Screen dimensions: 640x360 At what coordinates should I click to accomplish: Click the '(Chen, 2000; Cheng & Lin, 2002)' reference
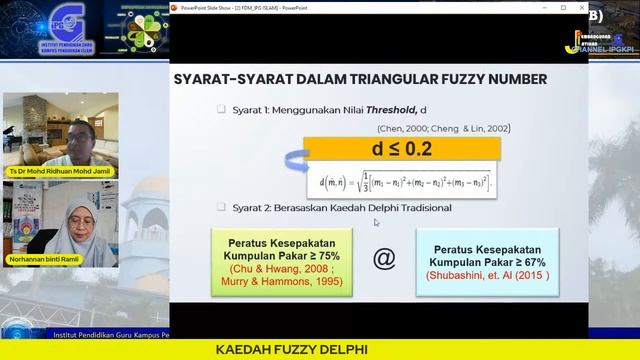click(x=444, y=129)
